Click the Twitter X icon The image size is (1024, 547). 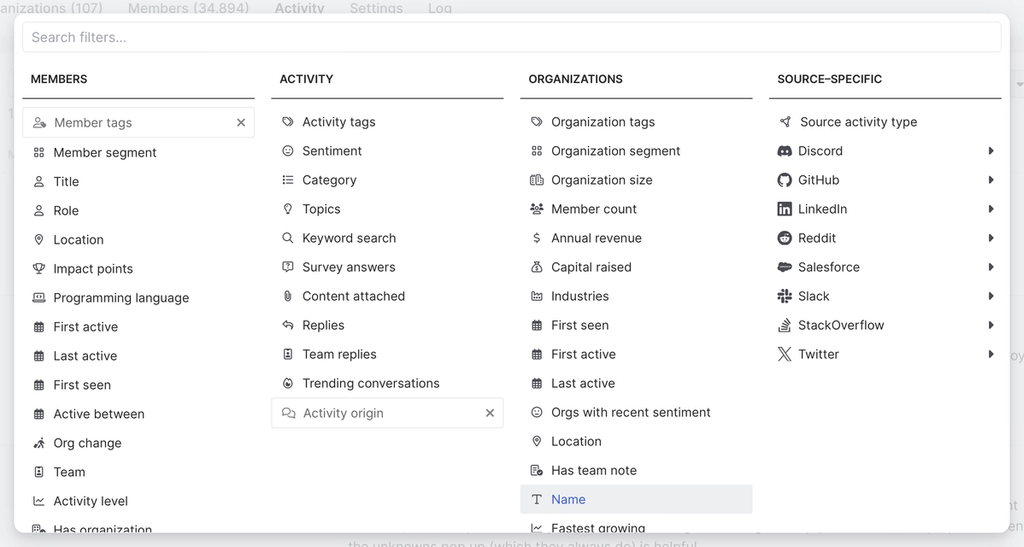[x=785, y=354]
